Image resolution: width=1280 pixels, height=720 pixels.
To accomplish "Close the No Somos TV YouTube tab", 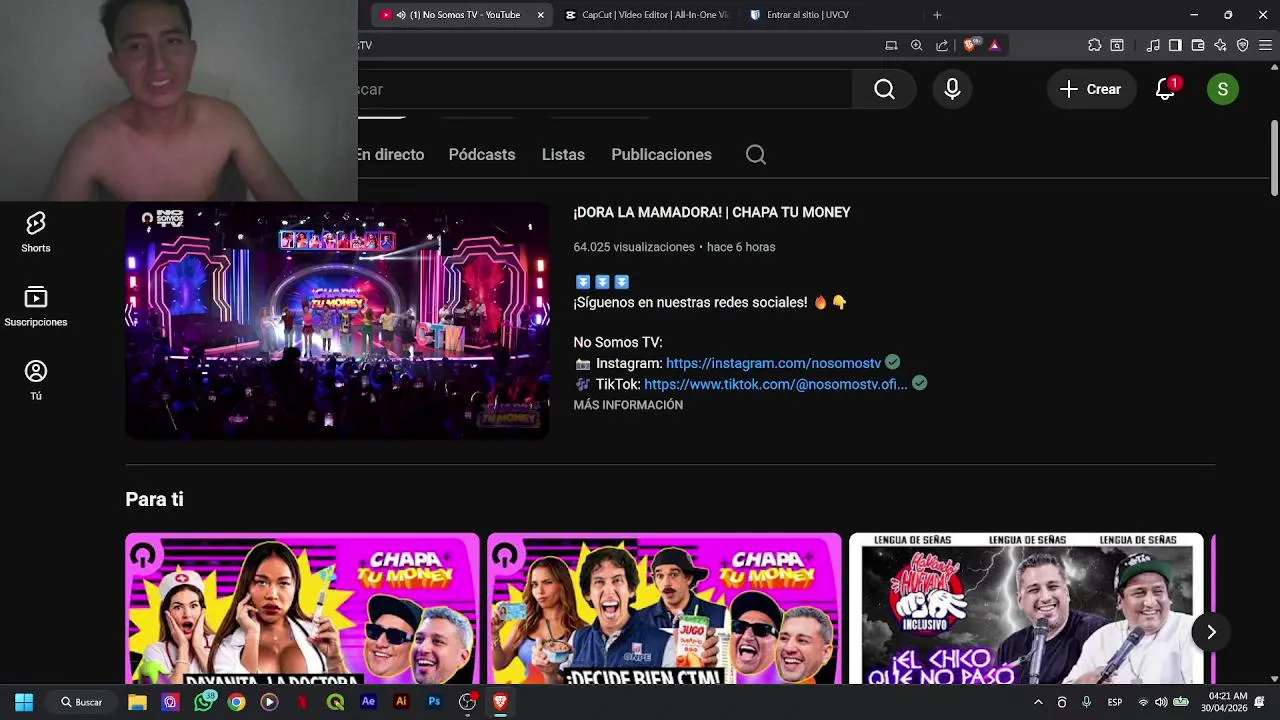I will tap(541, 15).
